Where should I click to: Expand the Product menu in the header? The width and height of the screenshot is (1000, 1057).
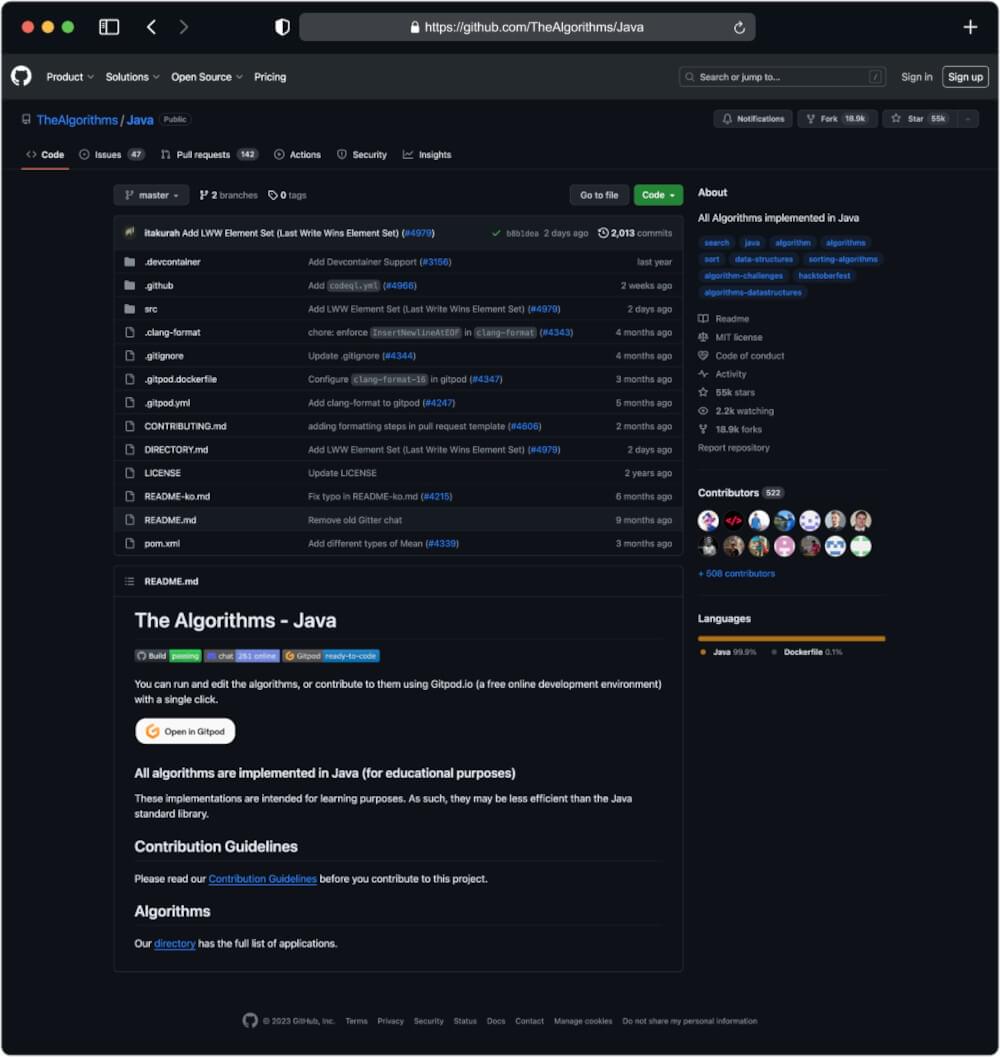[x=69, y=76]
